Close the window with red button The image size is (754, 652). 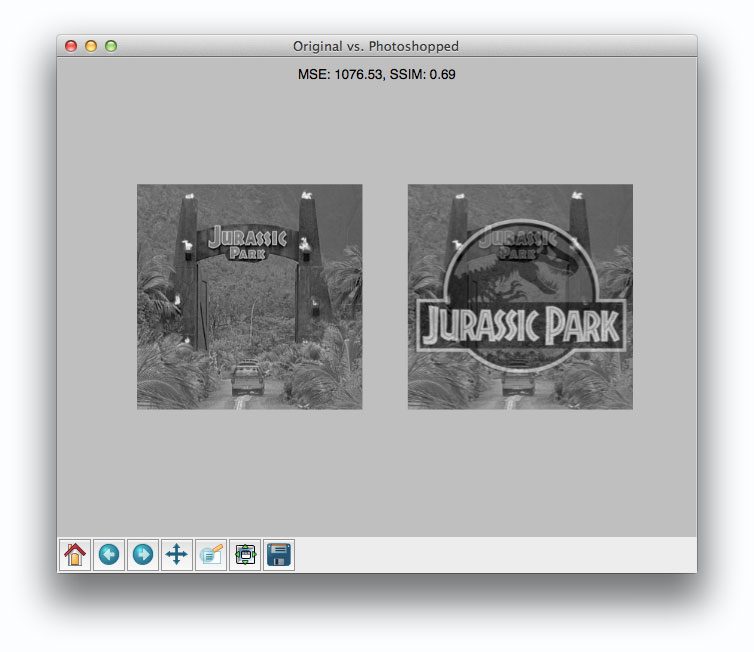click(71, 46)
